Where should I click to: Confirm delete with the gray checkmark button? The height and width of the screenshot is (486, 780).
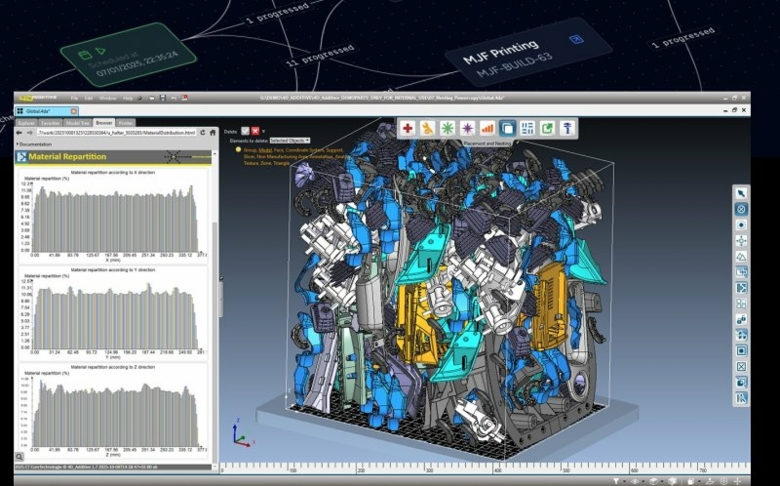point(245,131)
